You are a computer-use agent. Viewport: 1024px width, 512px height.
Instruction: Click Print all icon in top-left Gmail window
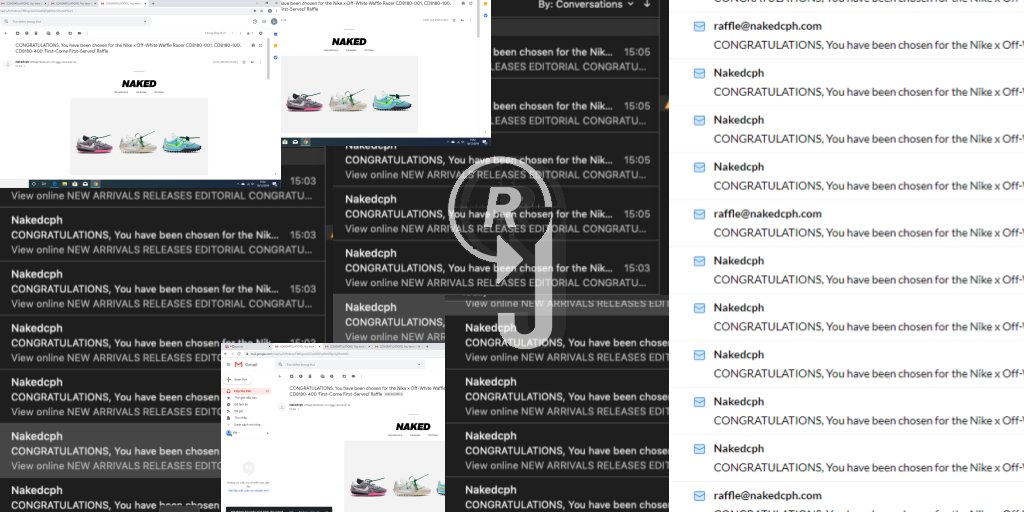click(253, 45)
